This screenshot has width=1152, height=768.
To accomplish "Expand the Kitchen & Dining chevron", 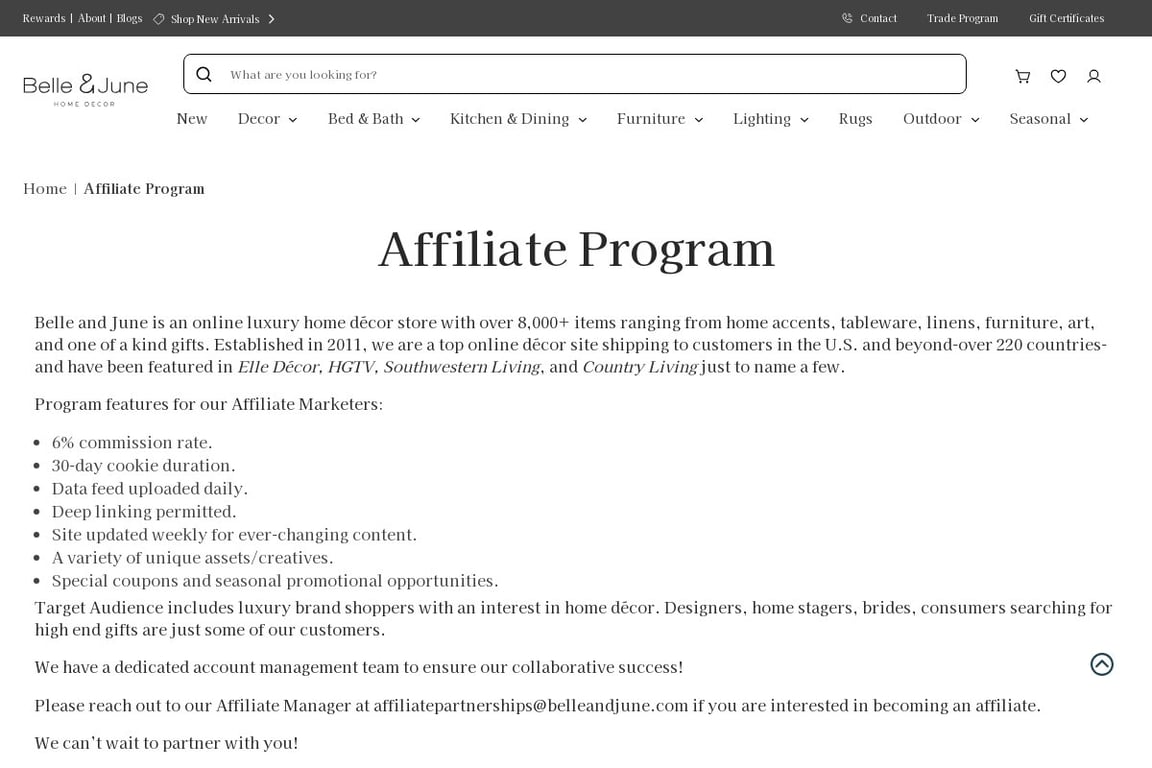I will point(582,120).
